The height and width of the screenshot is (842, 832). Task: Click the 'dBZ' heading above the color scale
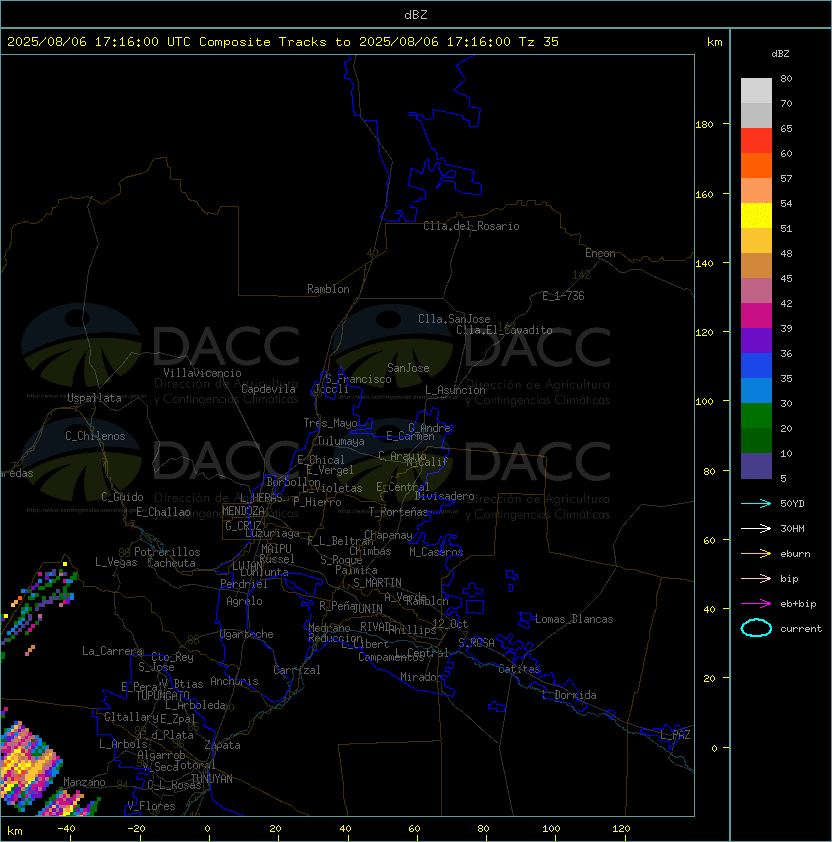[780, 54]
